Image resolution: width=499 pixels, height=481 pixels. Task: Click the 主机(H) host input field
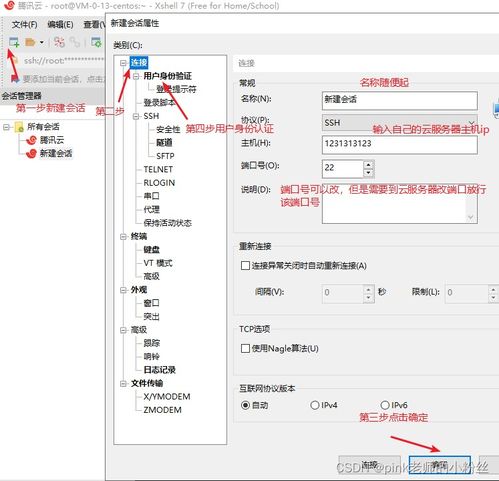[400, 144]
